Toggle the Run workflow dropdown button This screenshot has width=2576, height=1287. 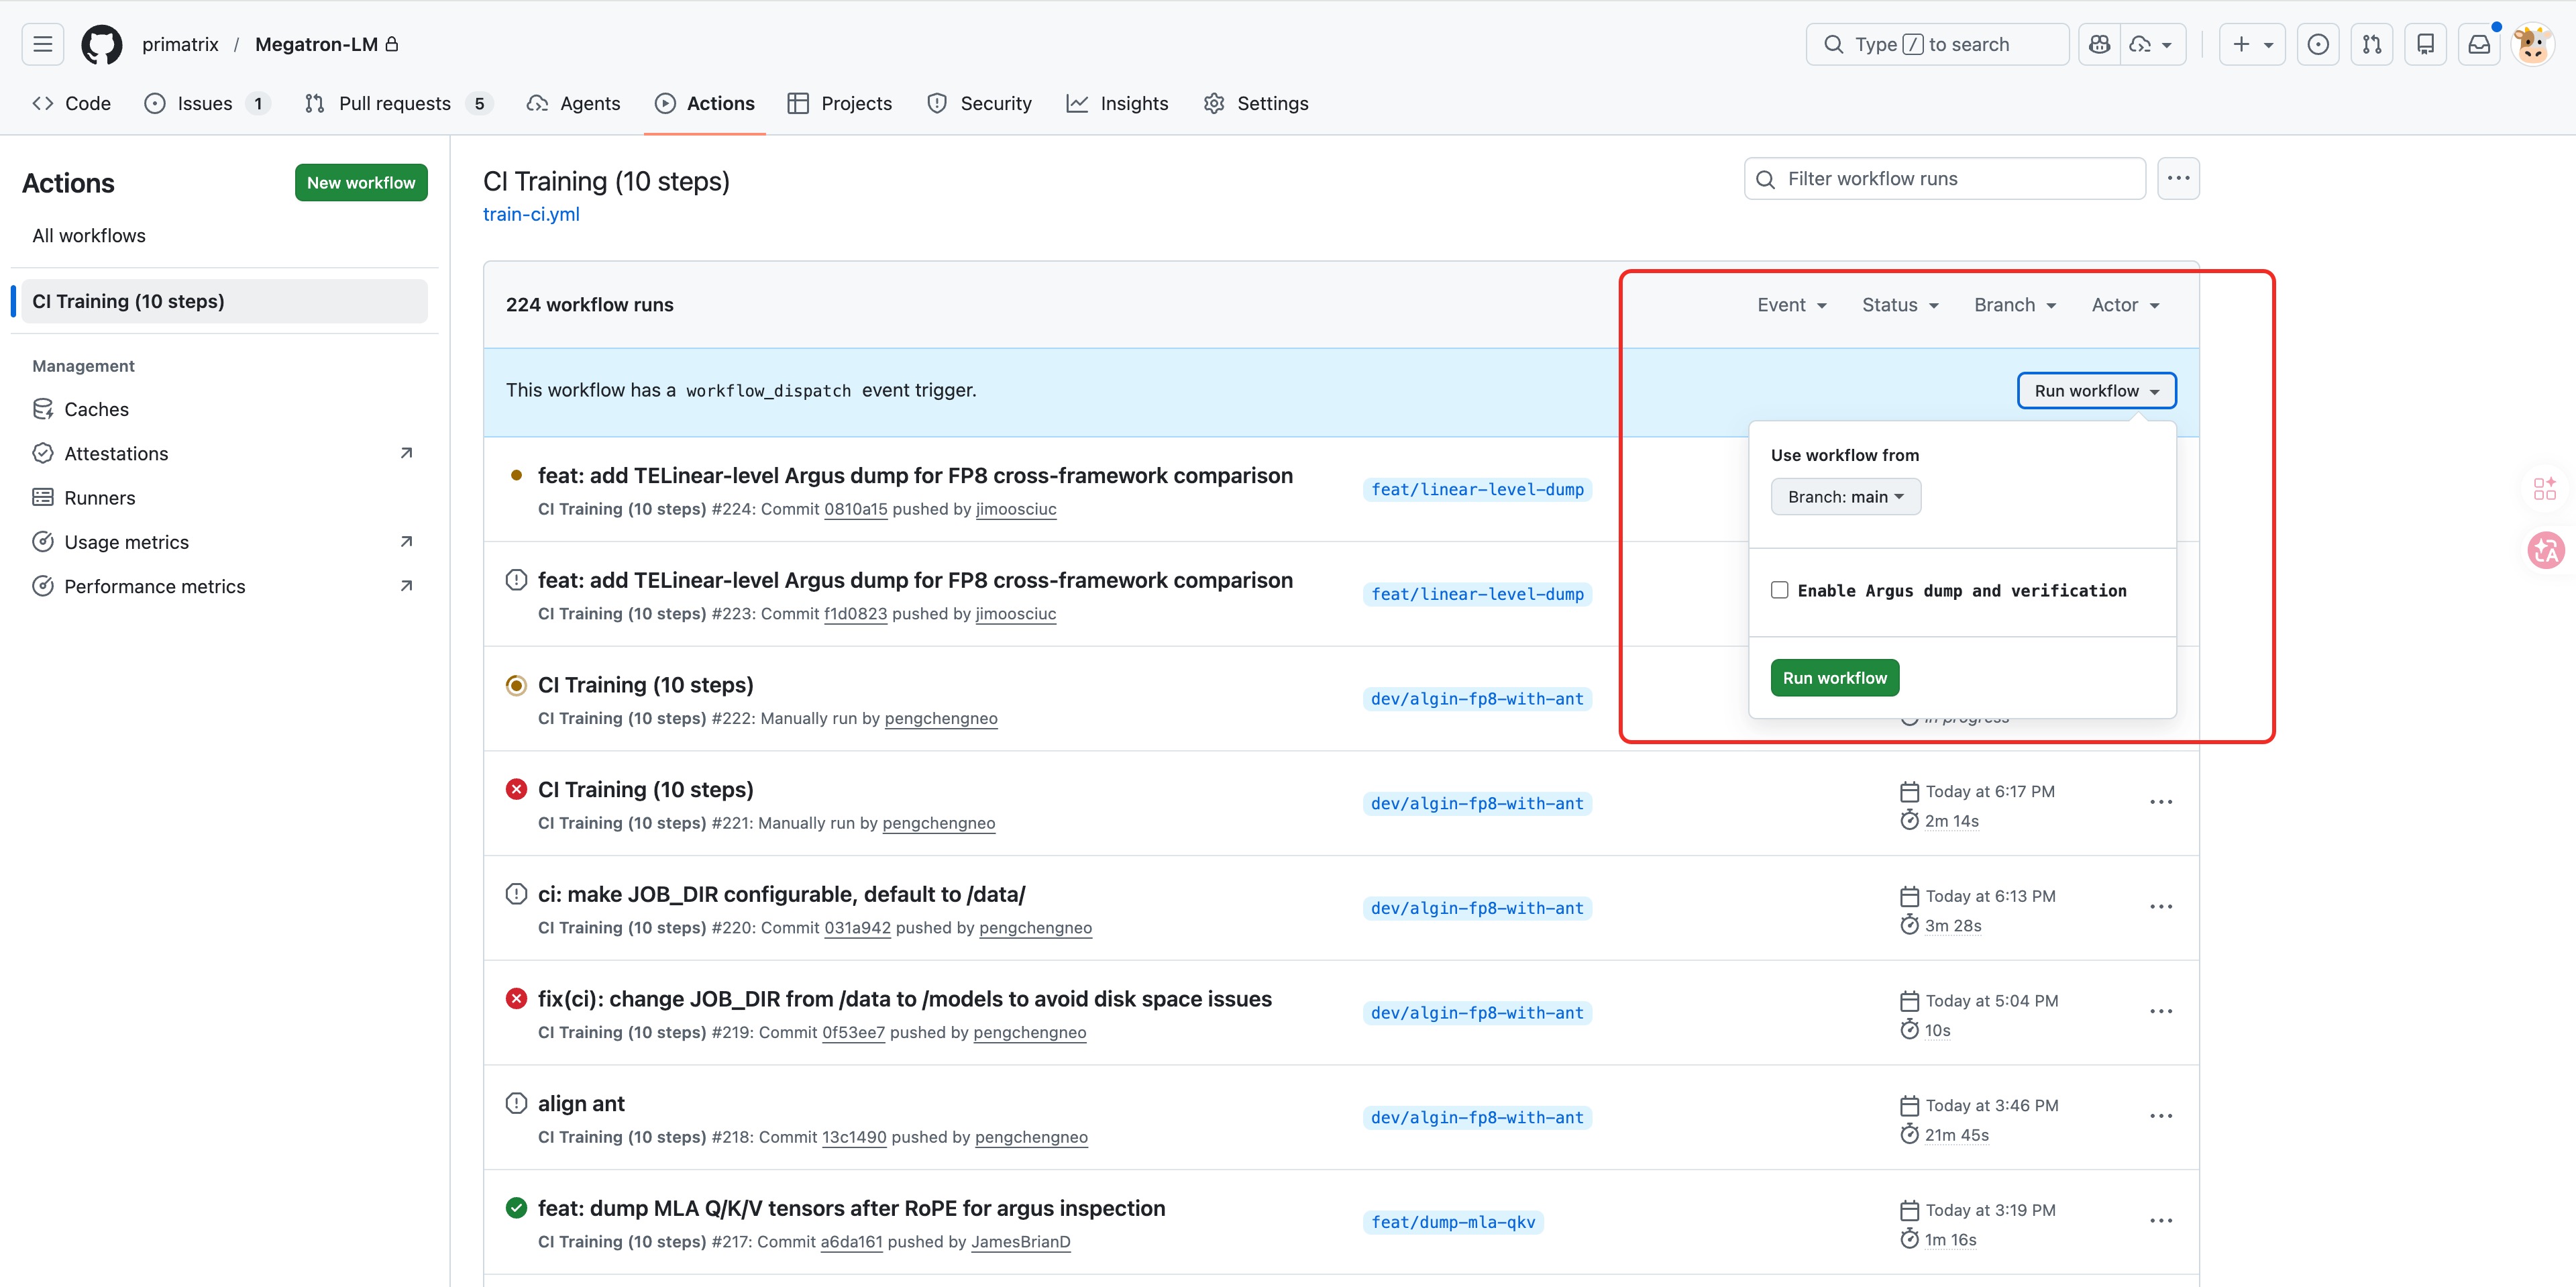pos(2096,390)
